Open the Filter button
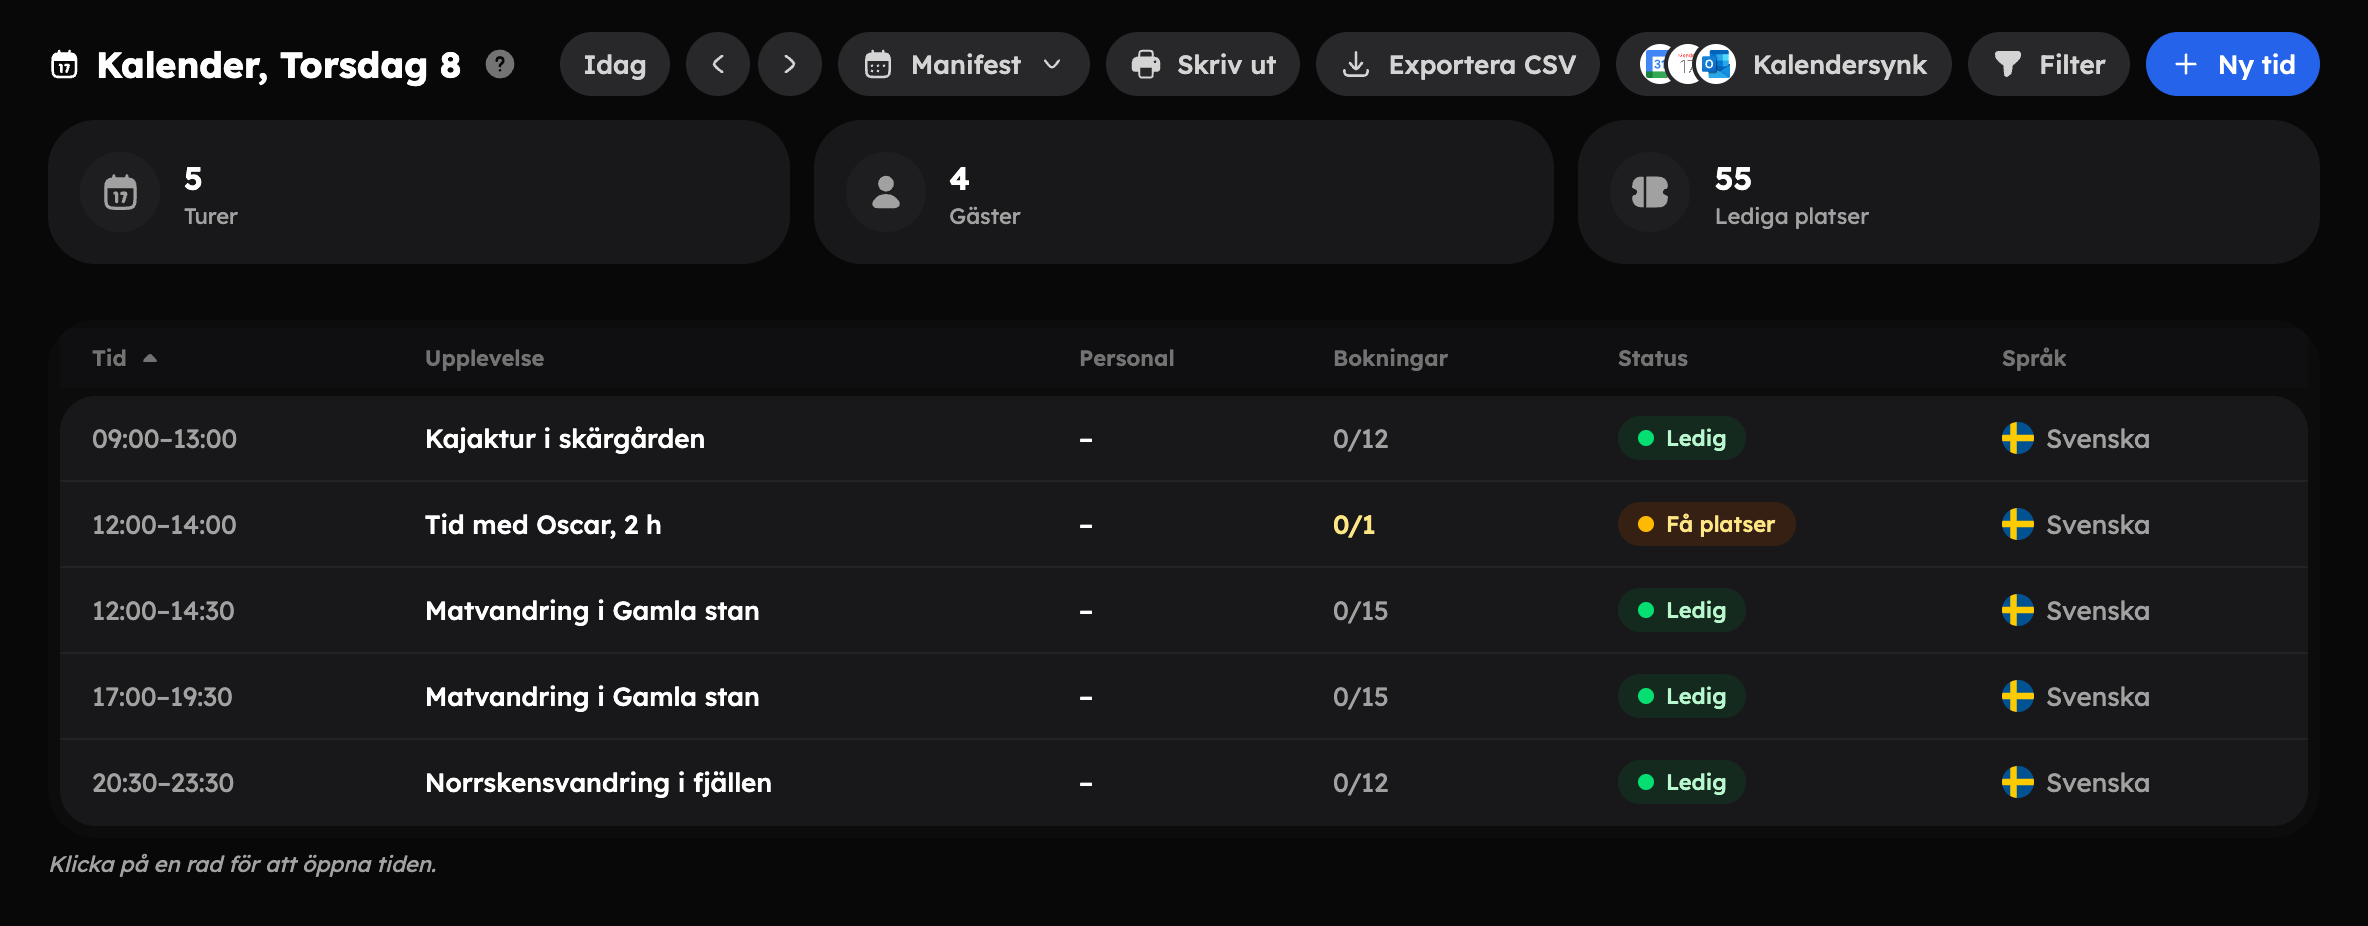The width and height of the screenshot is (2368, 926). 2049,64
